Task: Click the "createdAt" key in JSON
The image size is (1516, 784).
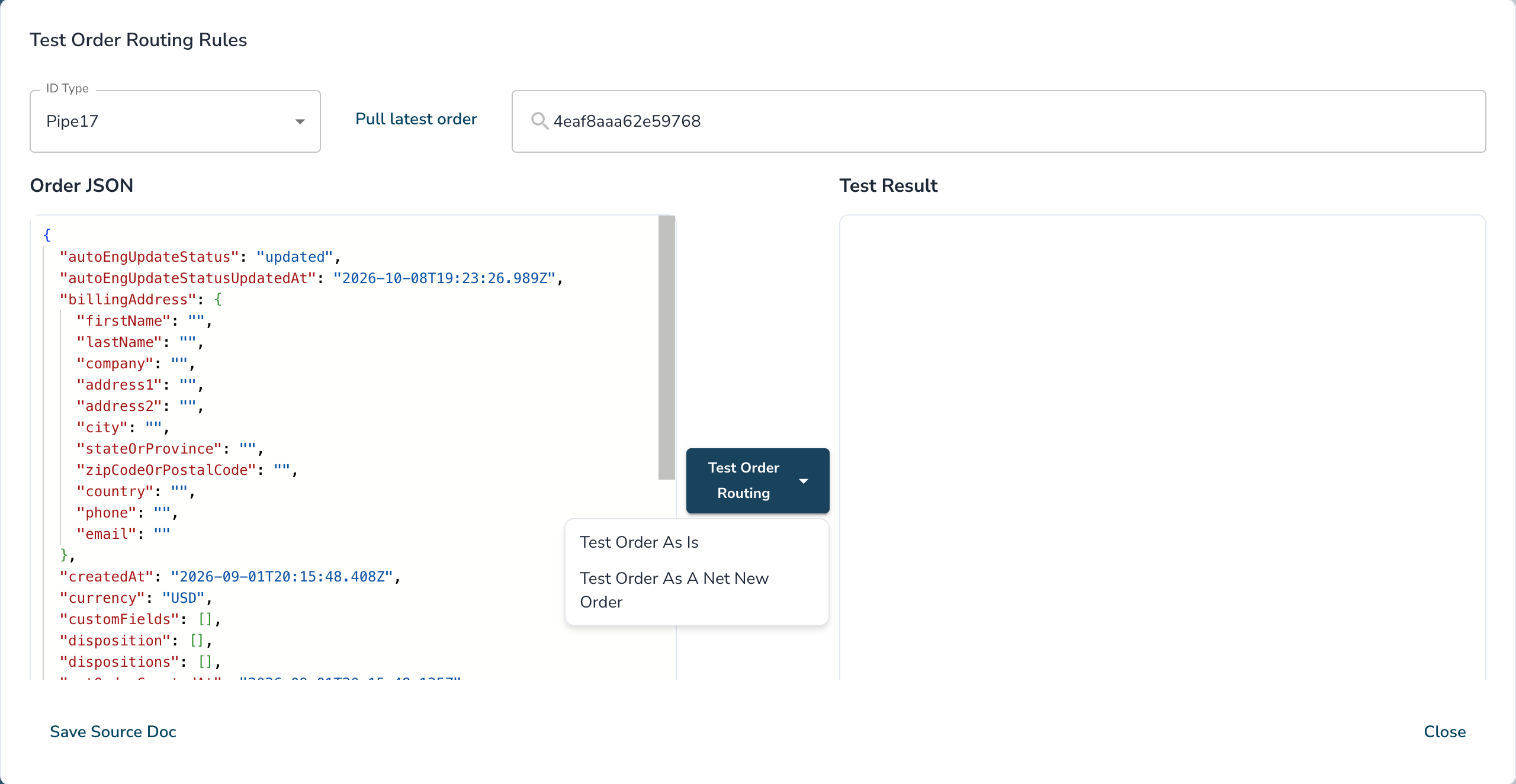Action: 108,577
